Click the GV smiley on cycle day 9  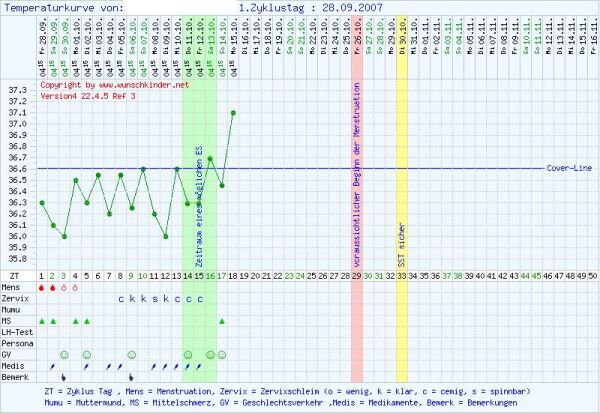pos(132,355)
